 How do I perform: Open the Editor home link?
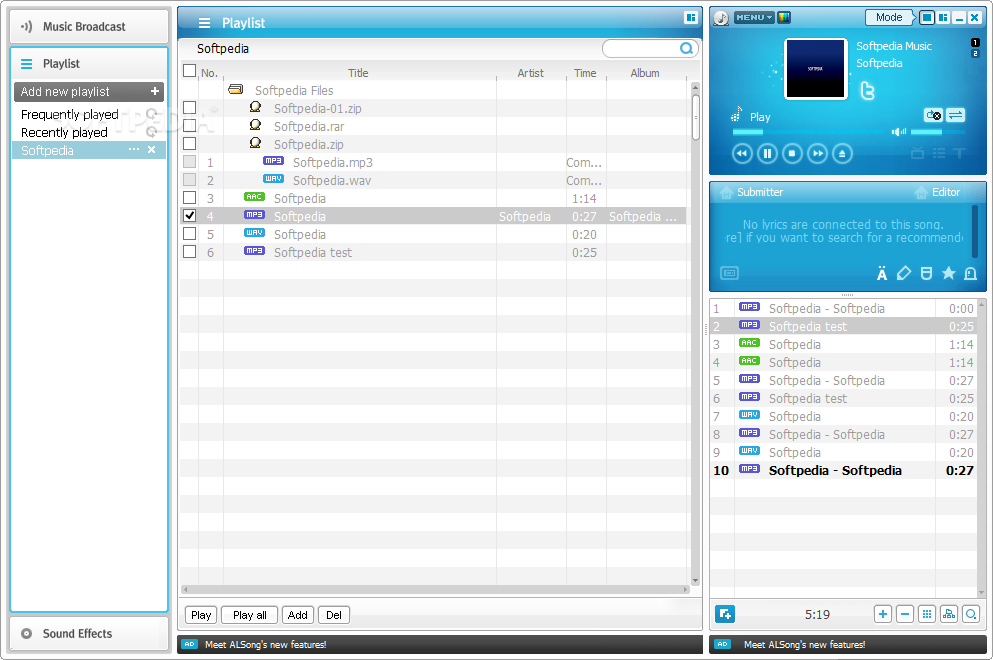point(937,192)
